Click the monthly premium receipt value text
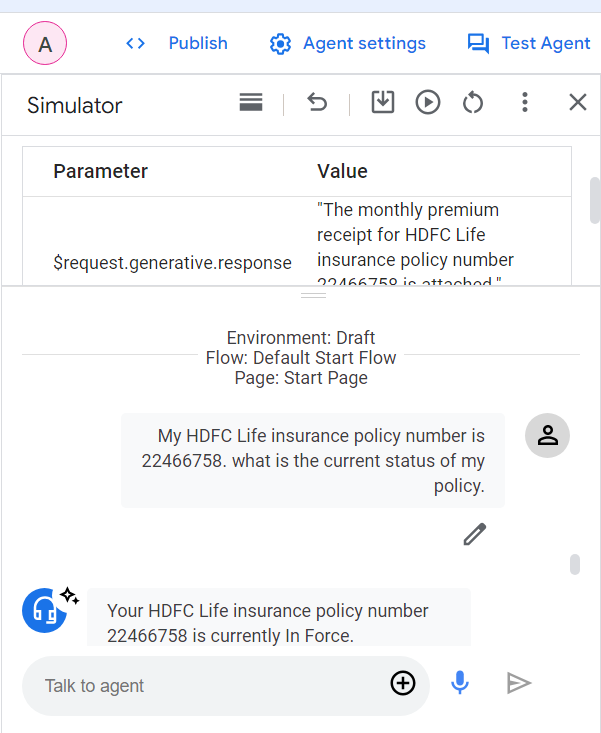The height and width of the screenshot is (733, 601). [415, 245]
